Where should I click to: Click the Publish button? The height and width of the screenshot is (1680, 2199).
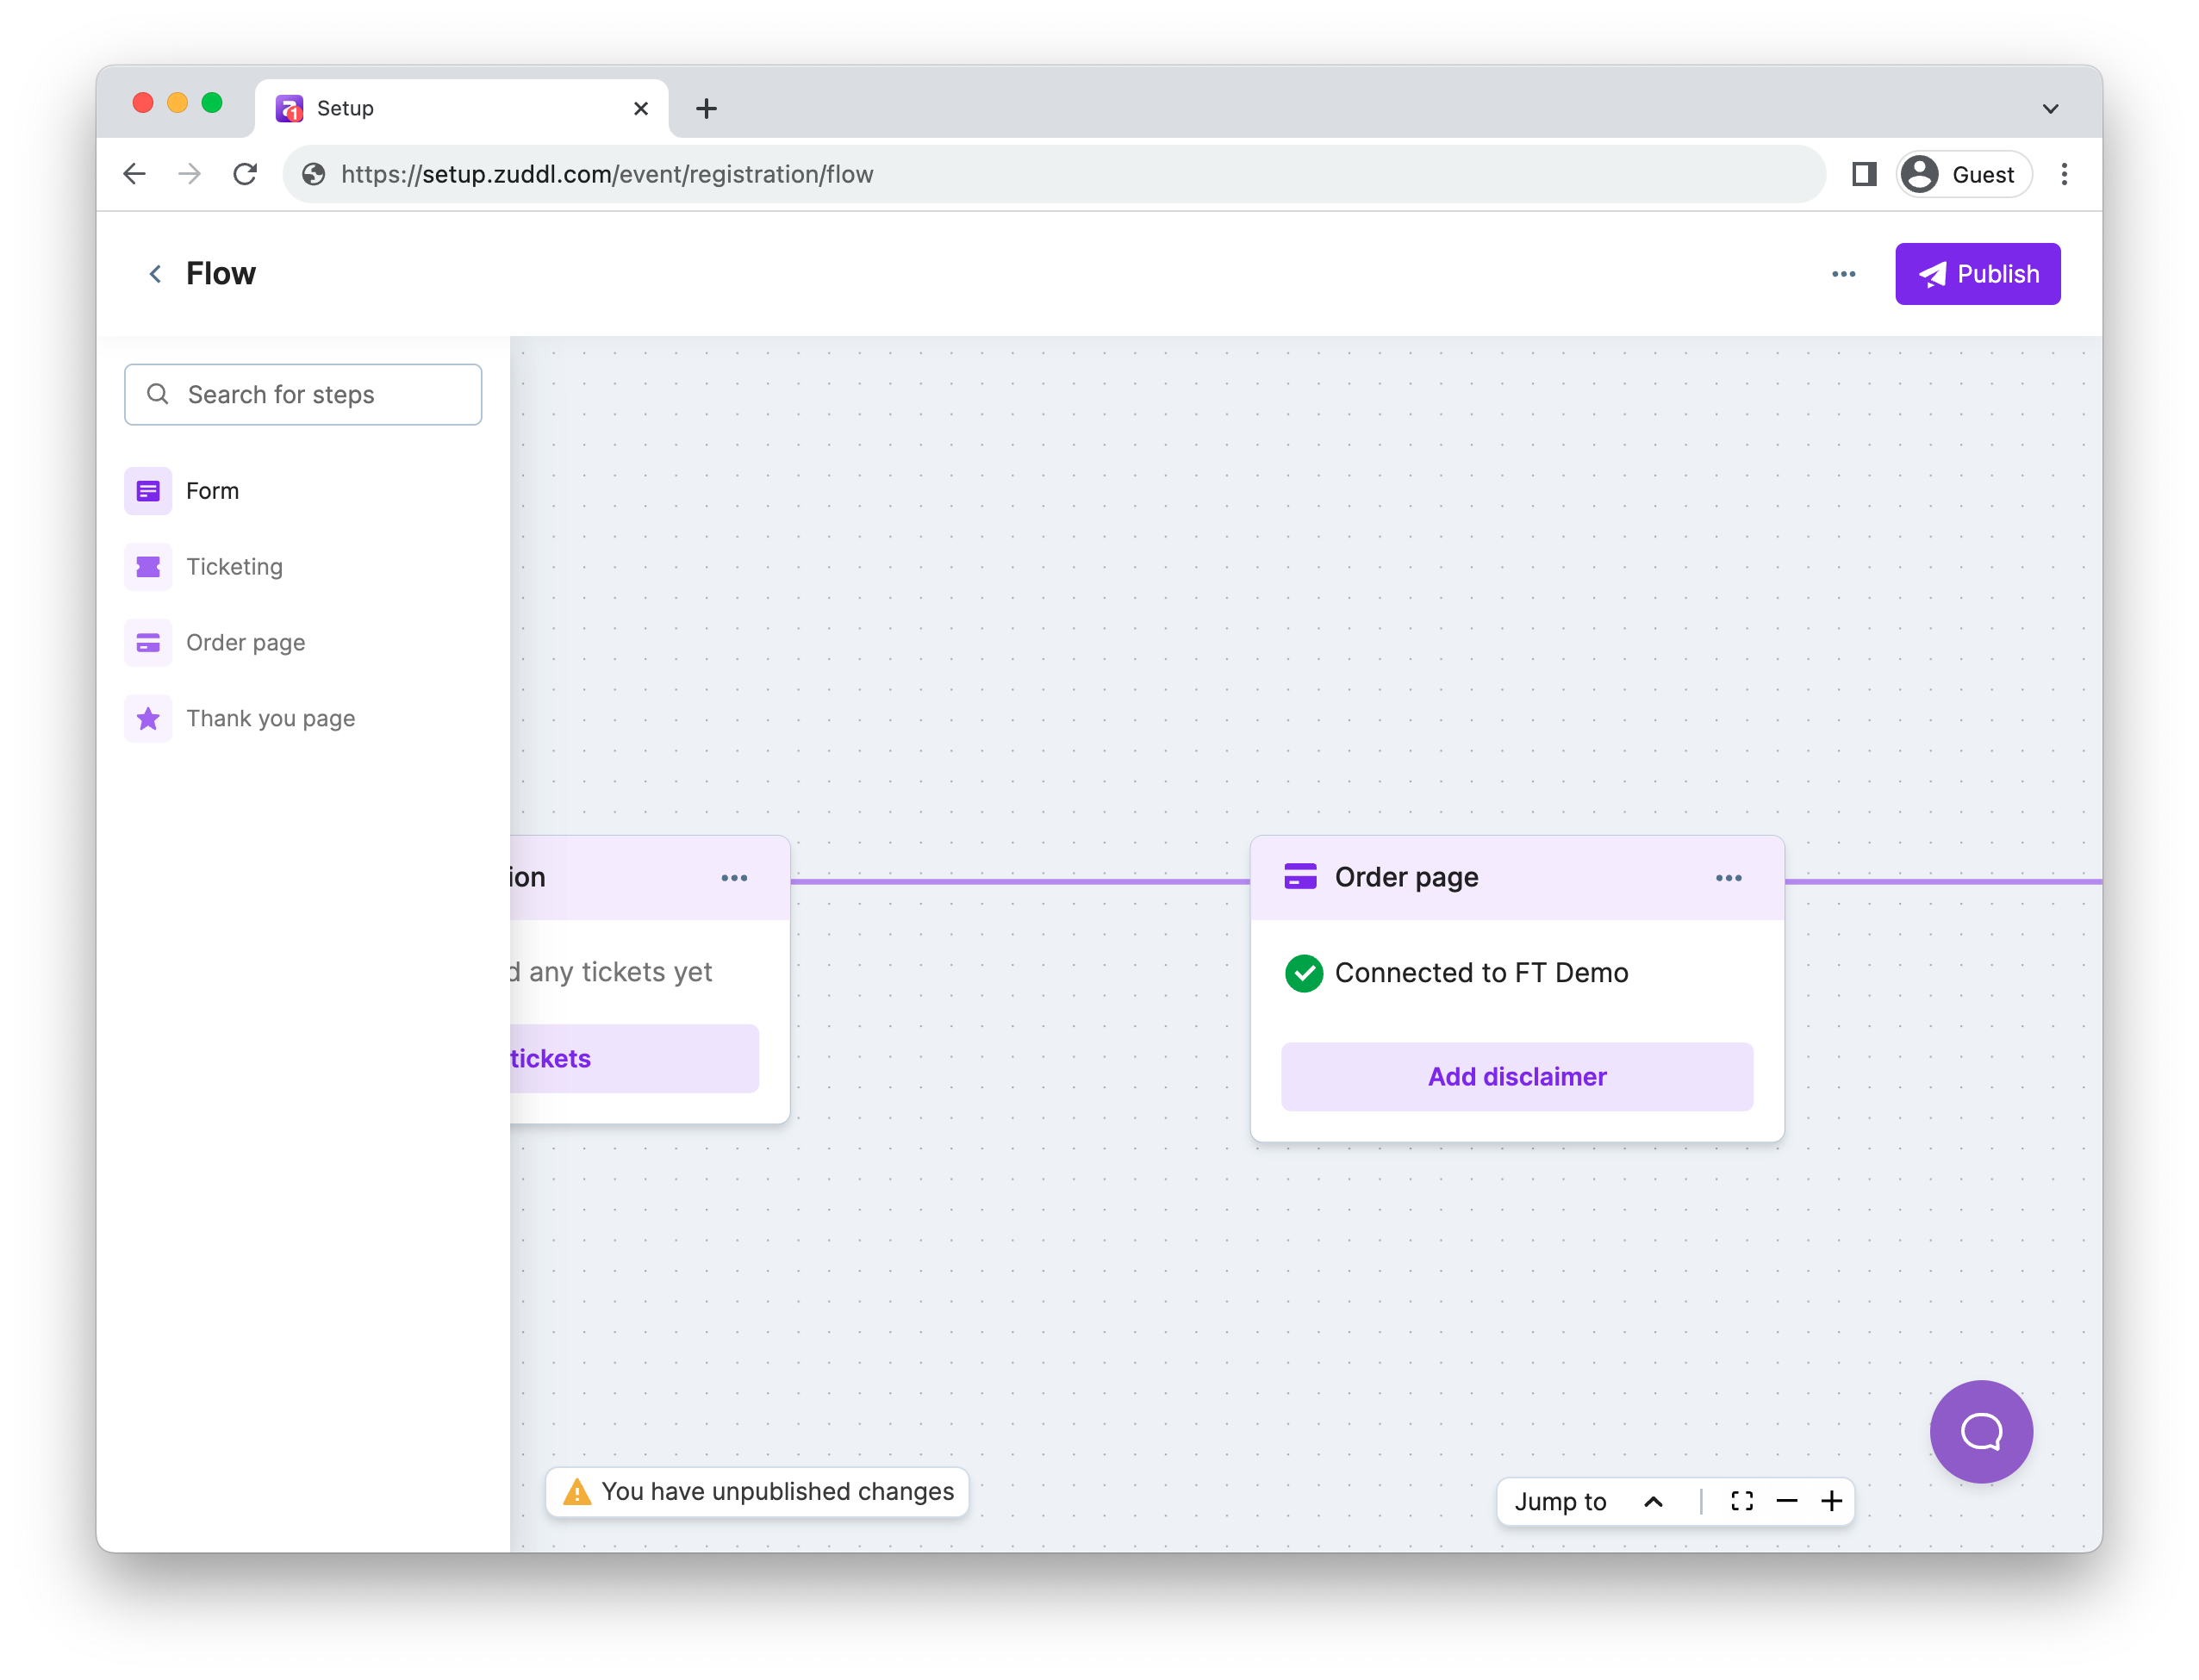tap(1977, 274)
